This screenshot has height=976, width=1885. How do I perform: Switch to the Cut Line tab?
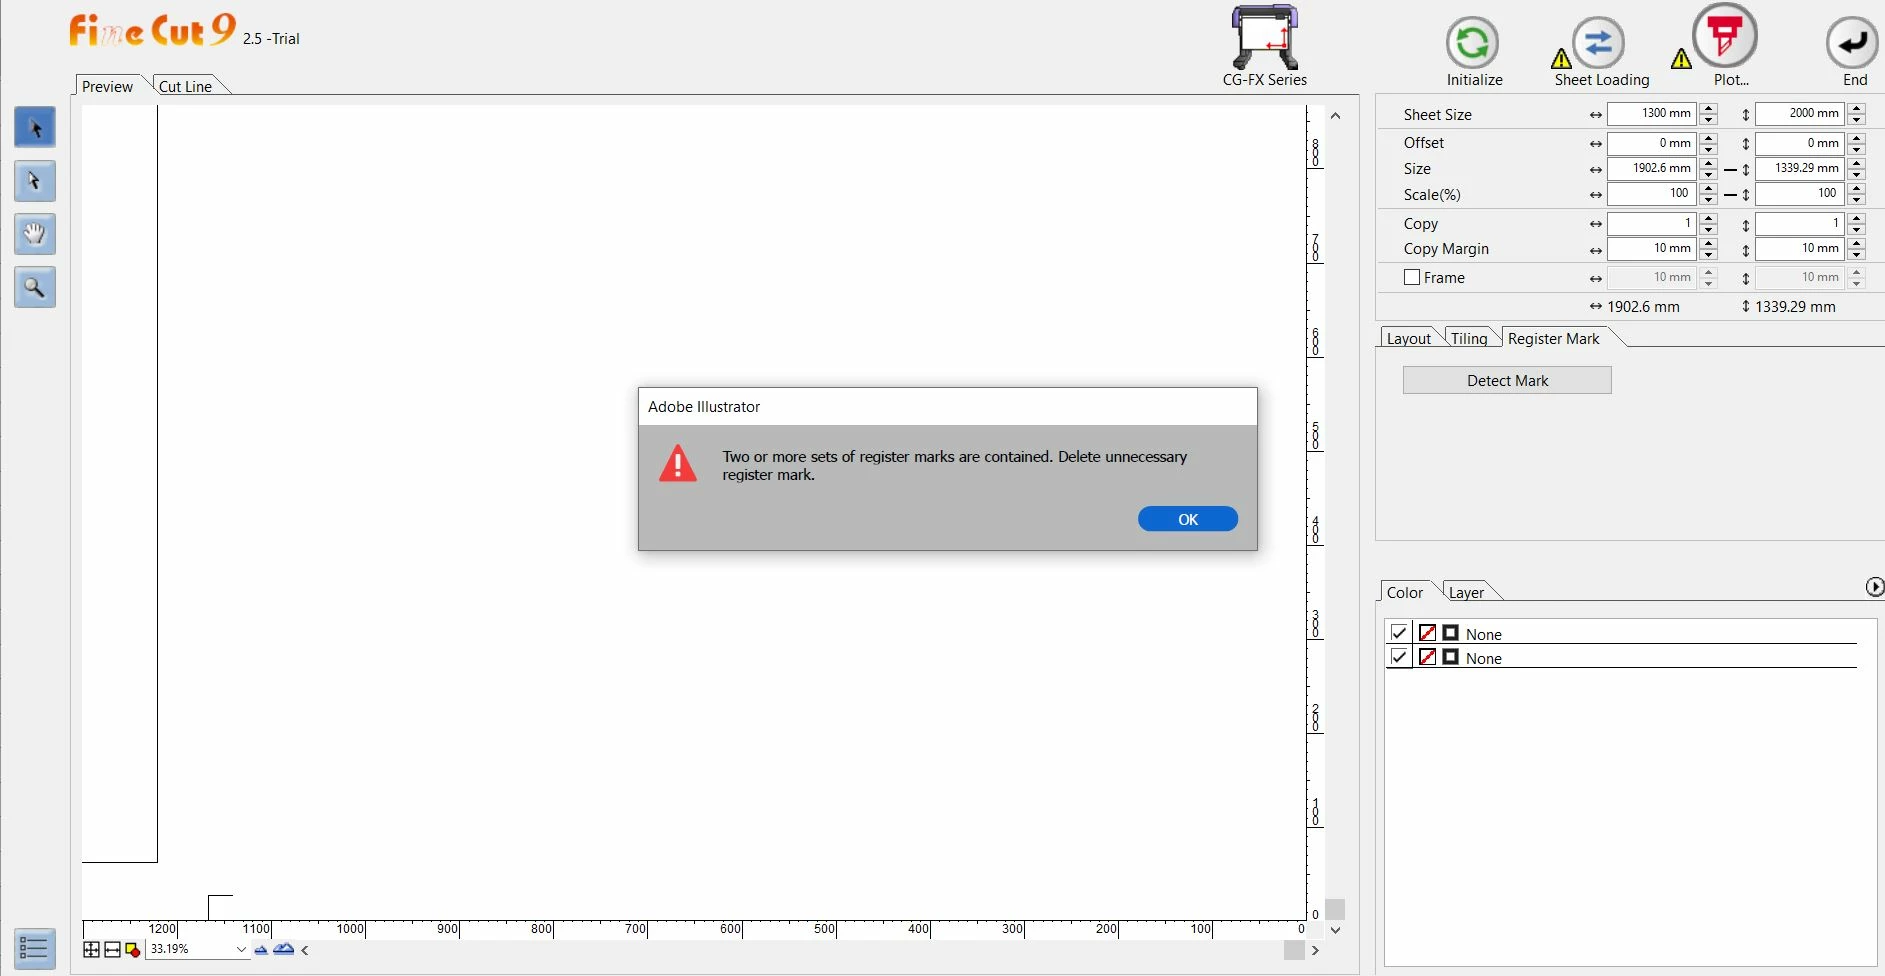[186, 86]
